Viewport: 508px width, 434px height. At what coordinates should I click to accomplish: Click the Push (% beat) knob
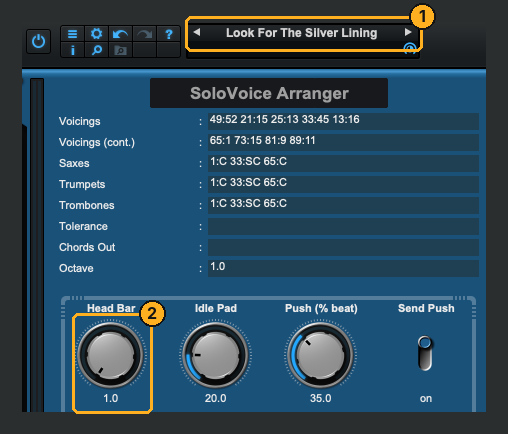(x=320, y=355)
